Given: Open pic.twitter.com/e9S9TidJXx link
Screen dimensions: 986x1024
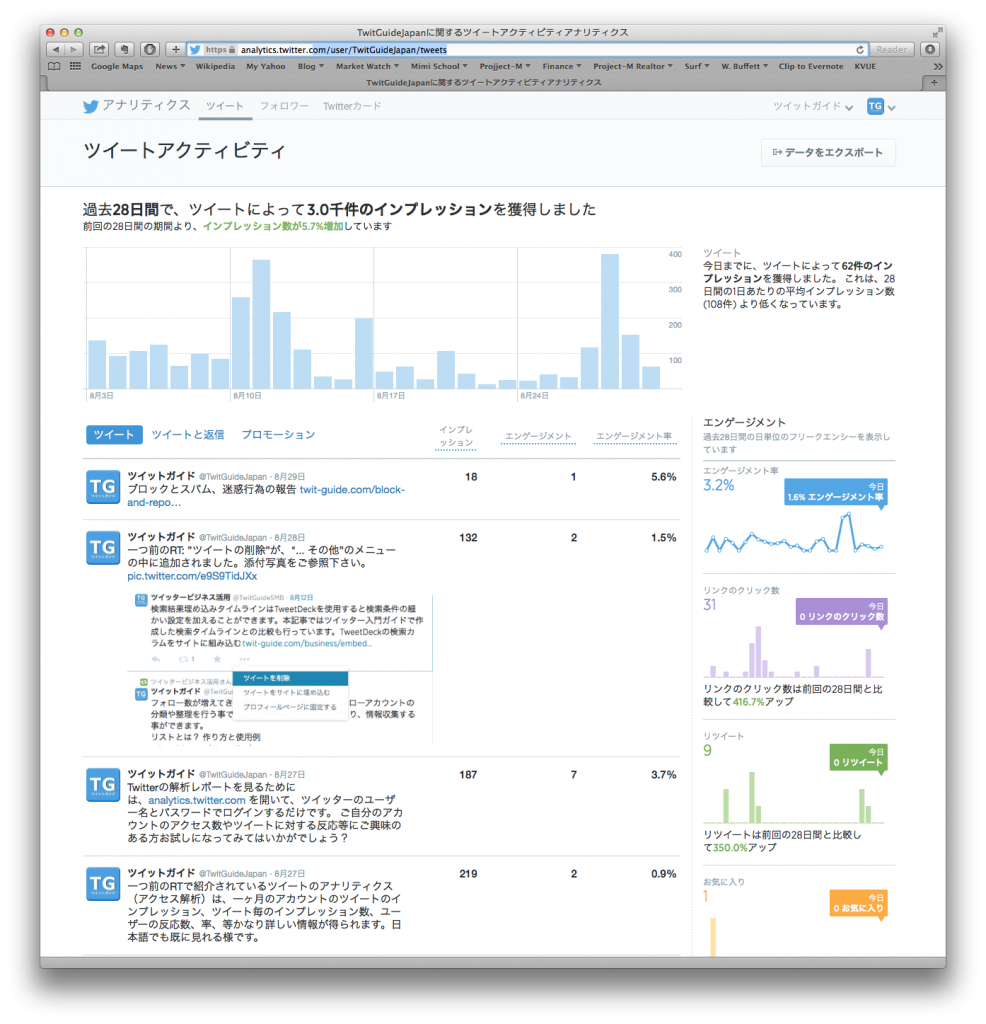Looking at the screenshot, I should coord(192,576).
